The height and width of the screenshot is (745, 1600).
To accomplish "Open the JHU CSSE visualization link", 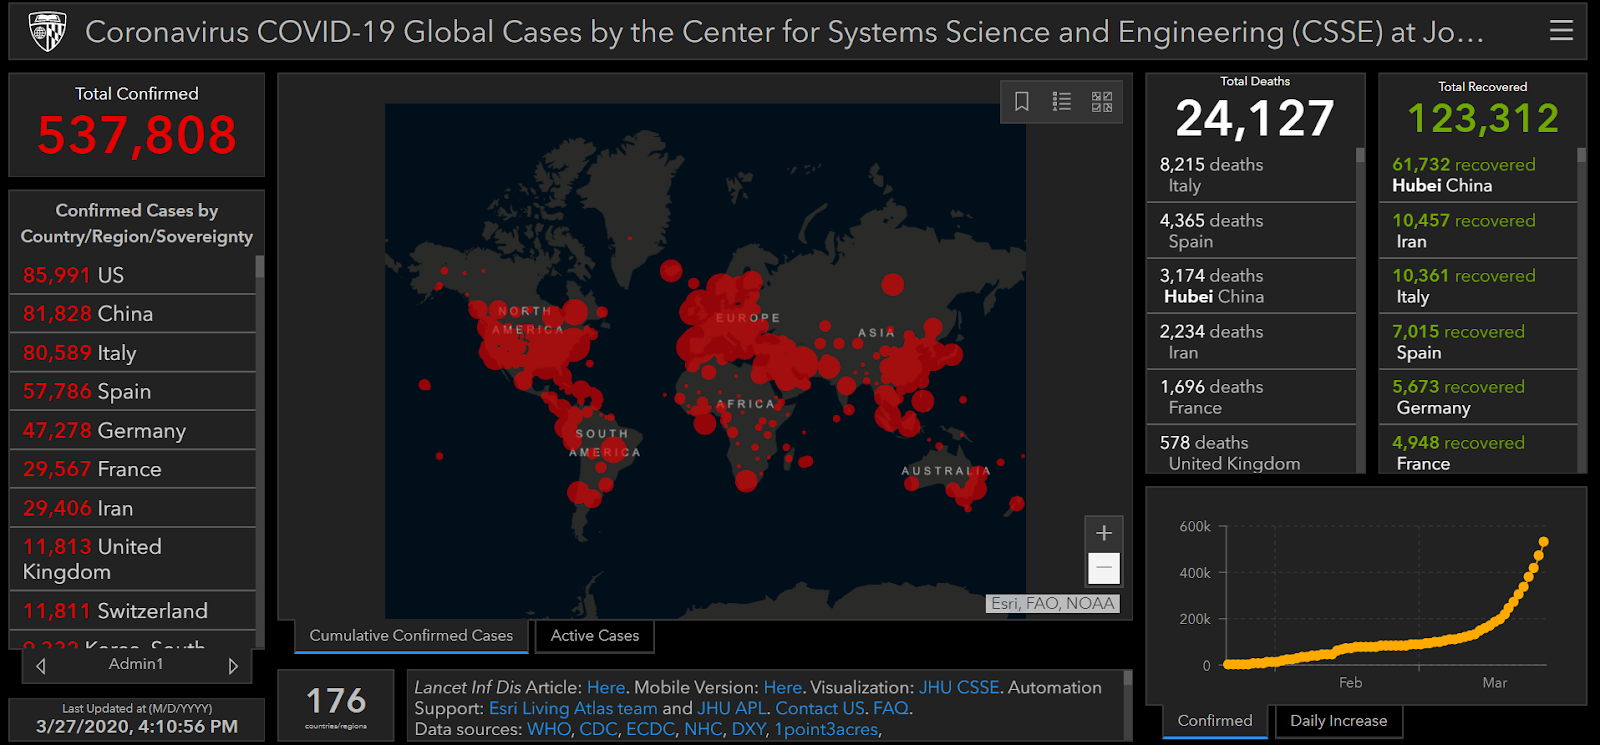I will (x=958, y=688).
